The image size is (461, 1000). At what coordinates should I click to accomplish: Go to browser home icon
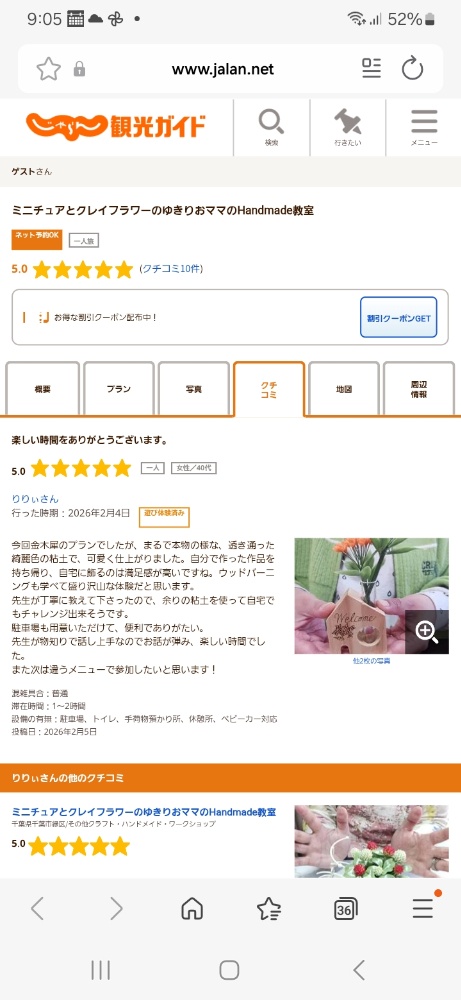[x=192, y=908]
